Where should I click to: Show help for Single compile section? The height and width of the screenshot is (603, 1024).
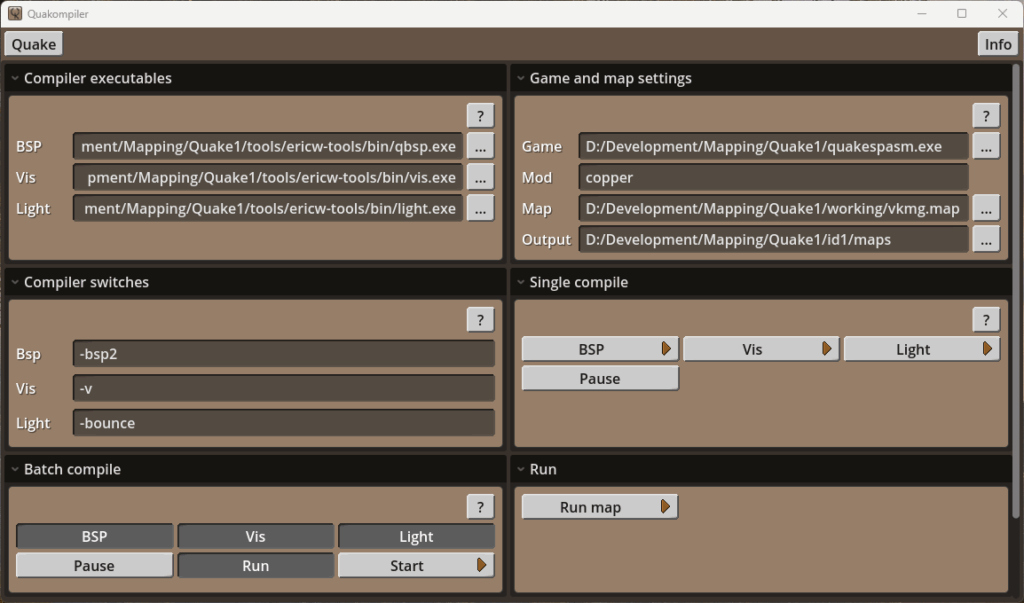coord(986,320)
